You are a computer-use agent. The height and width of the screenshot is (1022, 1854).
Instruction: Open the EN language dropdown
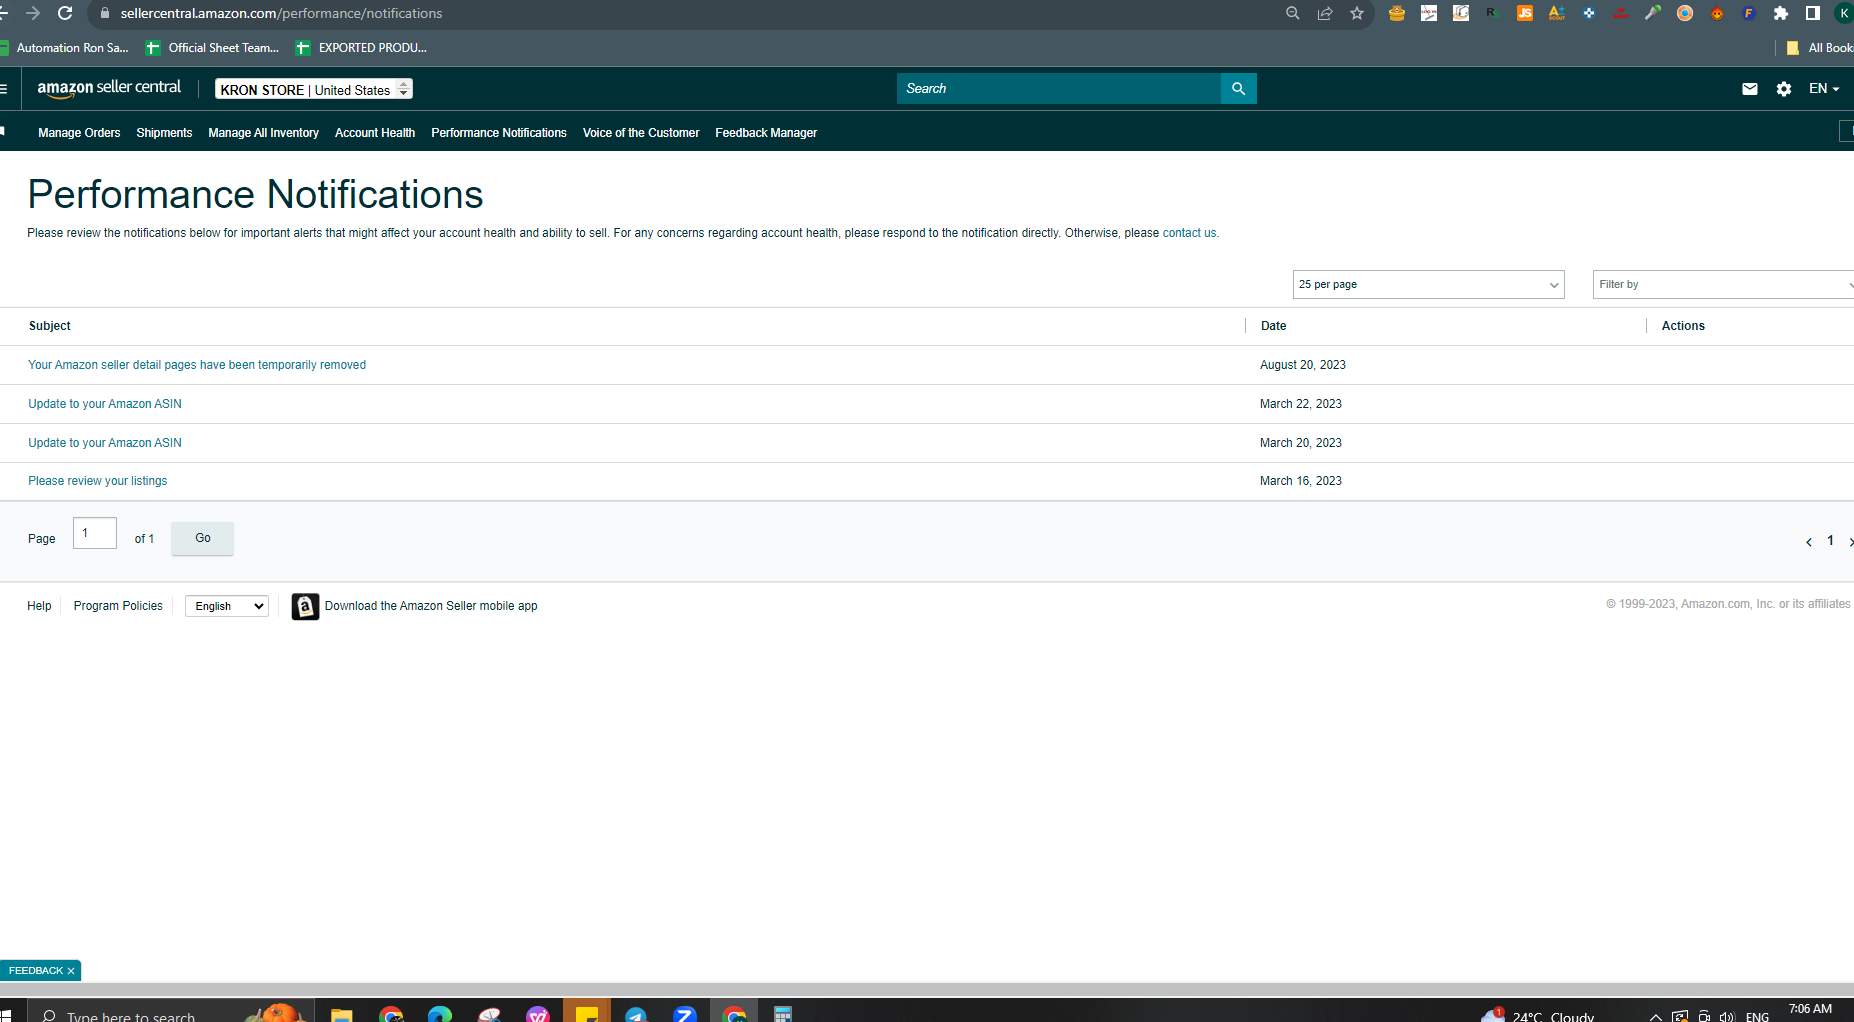coord(1824,89)
